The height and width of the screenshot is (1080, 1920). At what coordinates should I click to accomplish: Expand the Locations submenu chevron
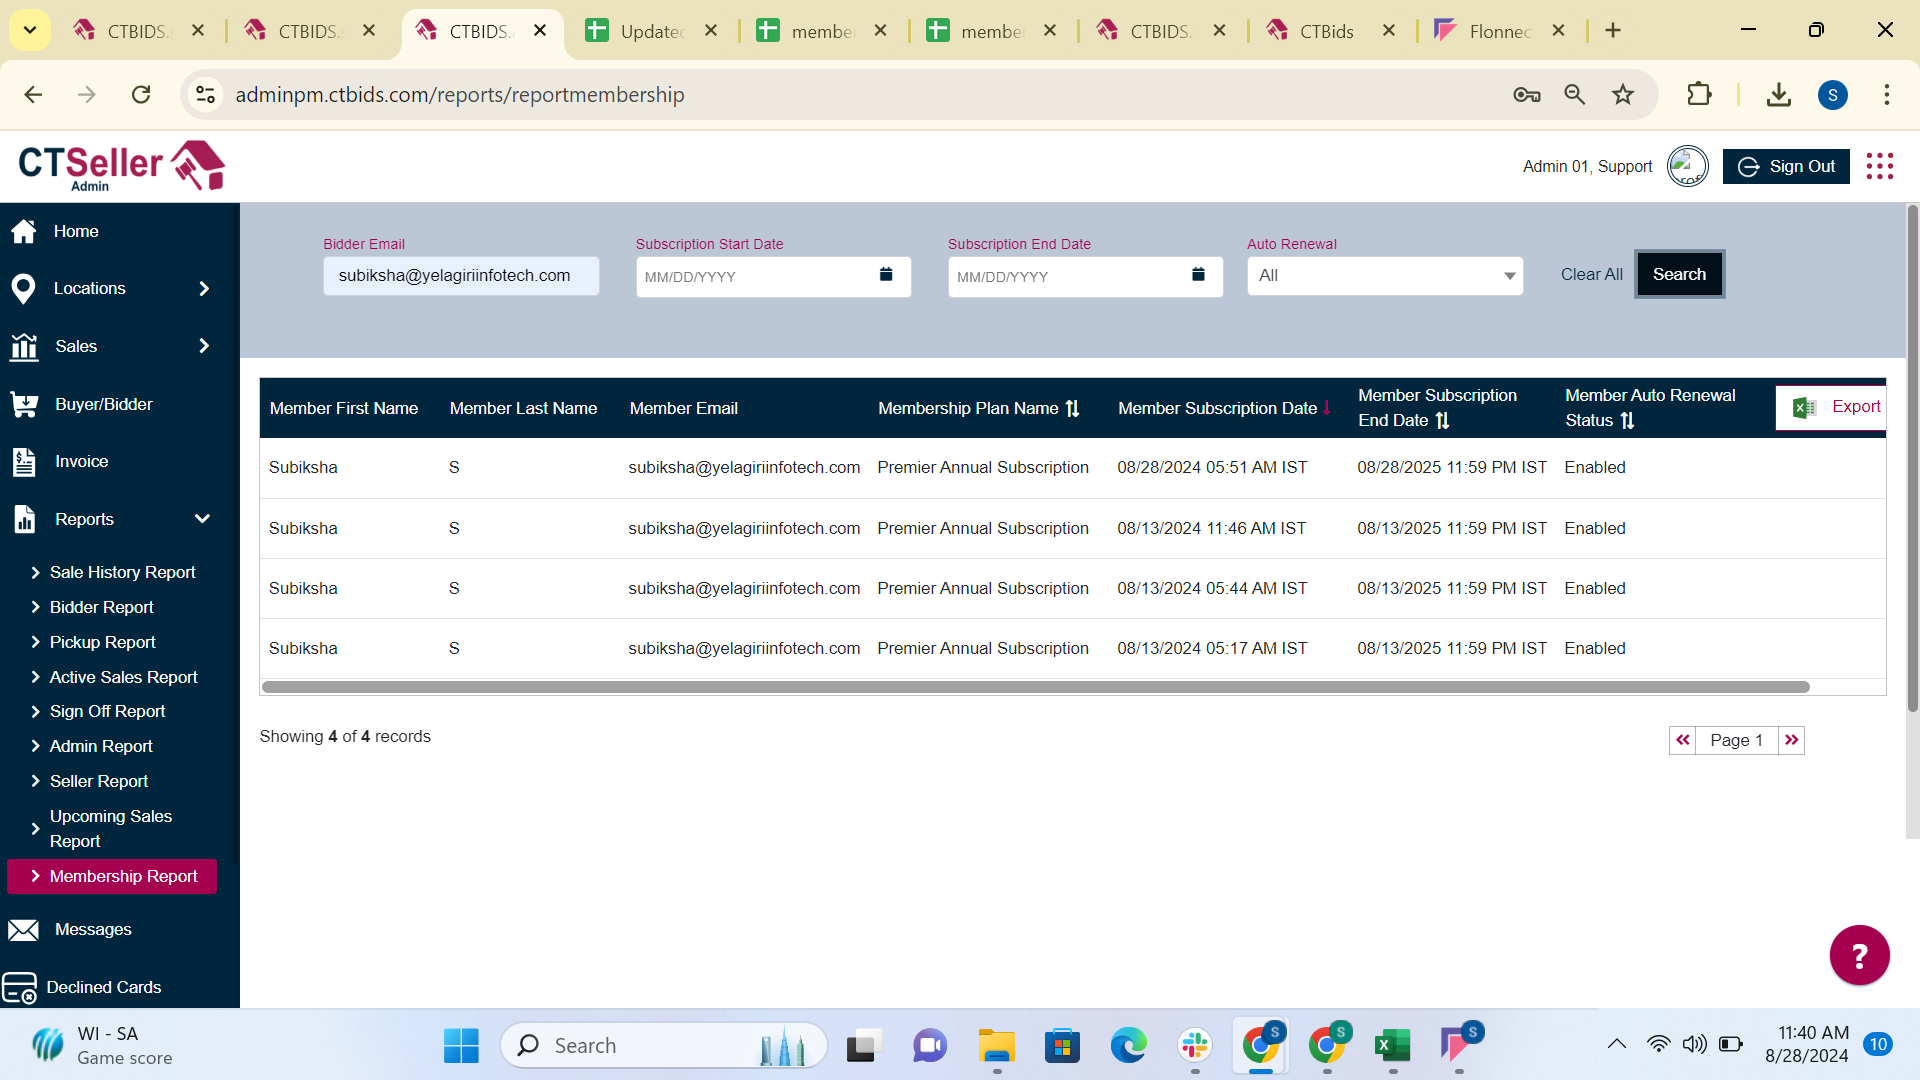[x=204, y=289]
